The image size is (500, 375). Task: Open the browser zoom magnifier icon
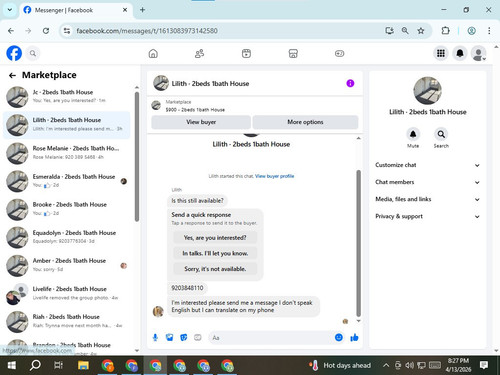click(405, 31)
